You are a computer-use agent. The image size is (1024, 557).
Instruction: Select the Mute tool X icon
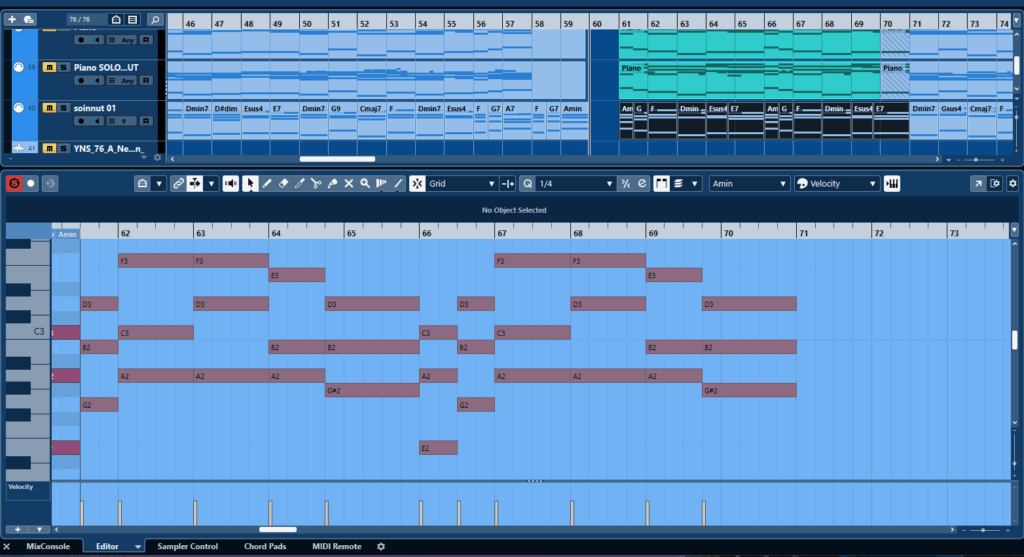point(348,184)
